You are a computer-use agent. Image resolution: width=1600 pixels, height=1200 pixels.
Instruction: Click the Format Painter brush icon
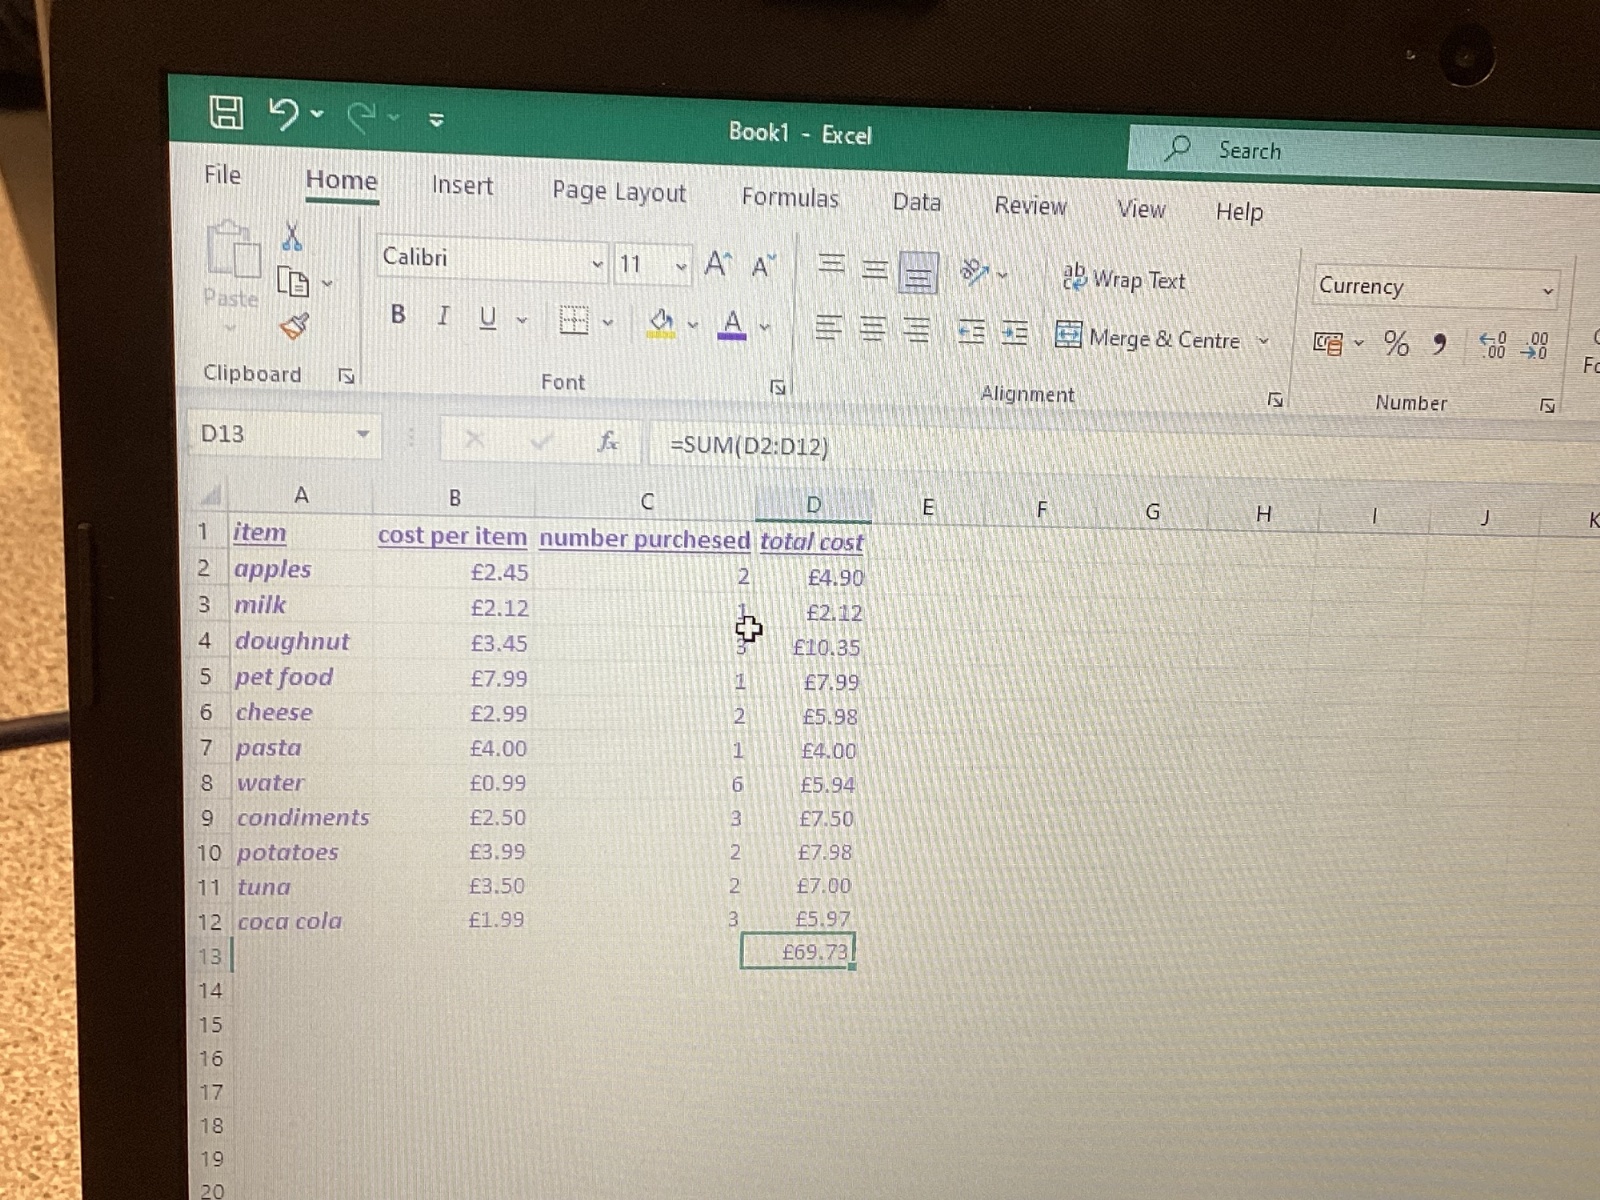point(294,326)
